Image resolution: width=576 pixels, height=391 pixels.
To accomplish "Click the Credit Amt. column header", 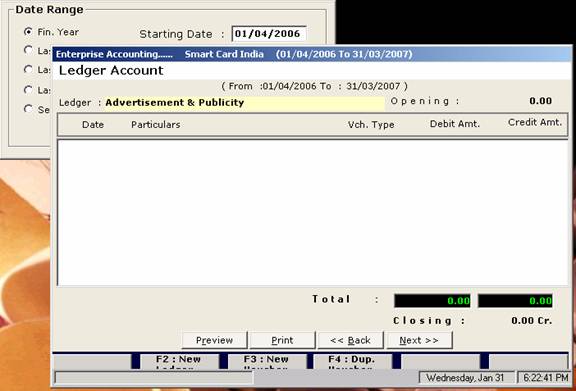I will (535, 122).
